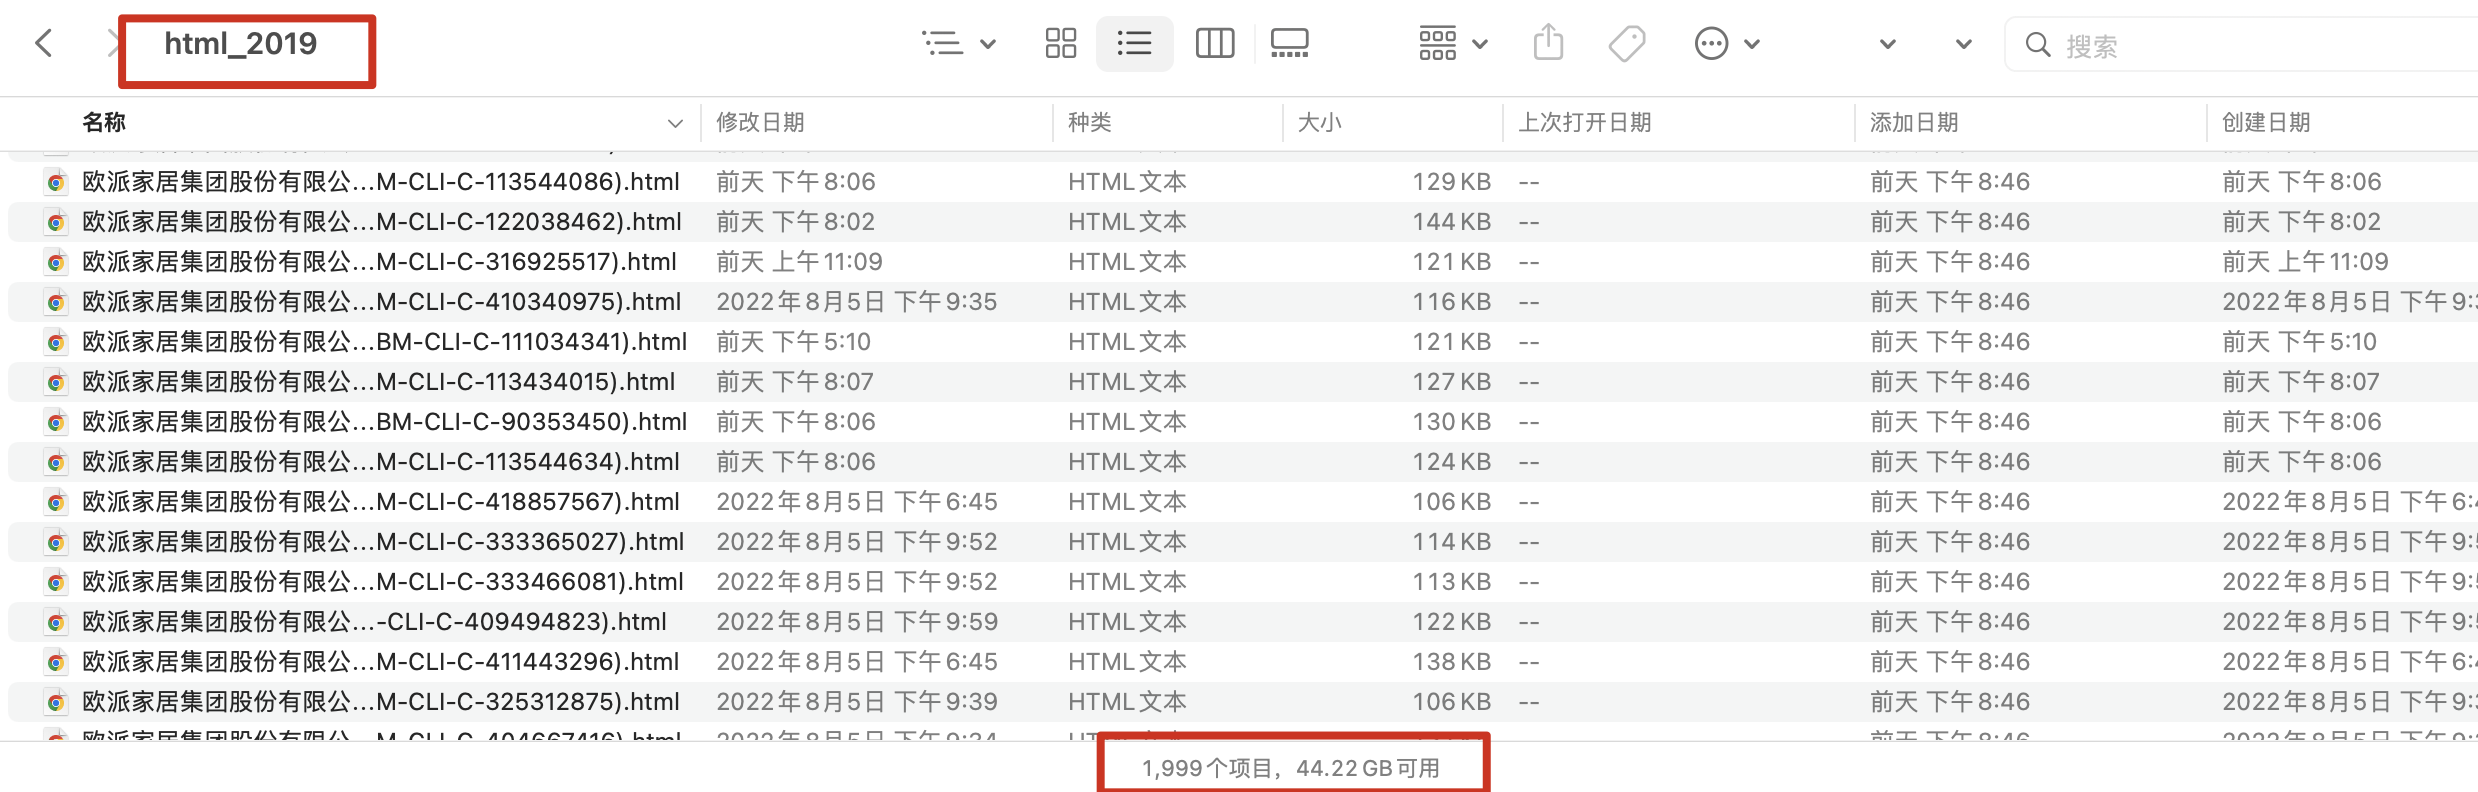The height and width of the screenshot is (792, 2478).
Task: Open the group-by grid dropdown
Action: click(1453, 44)
